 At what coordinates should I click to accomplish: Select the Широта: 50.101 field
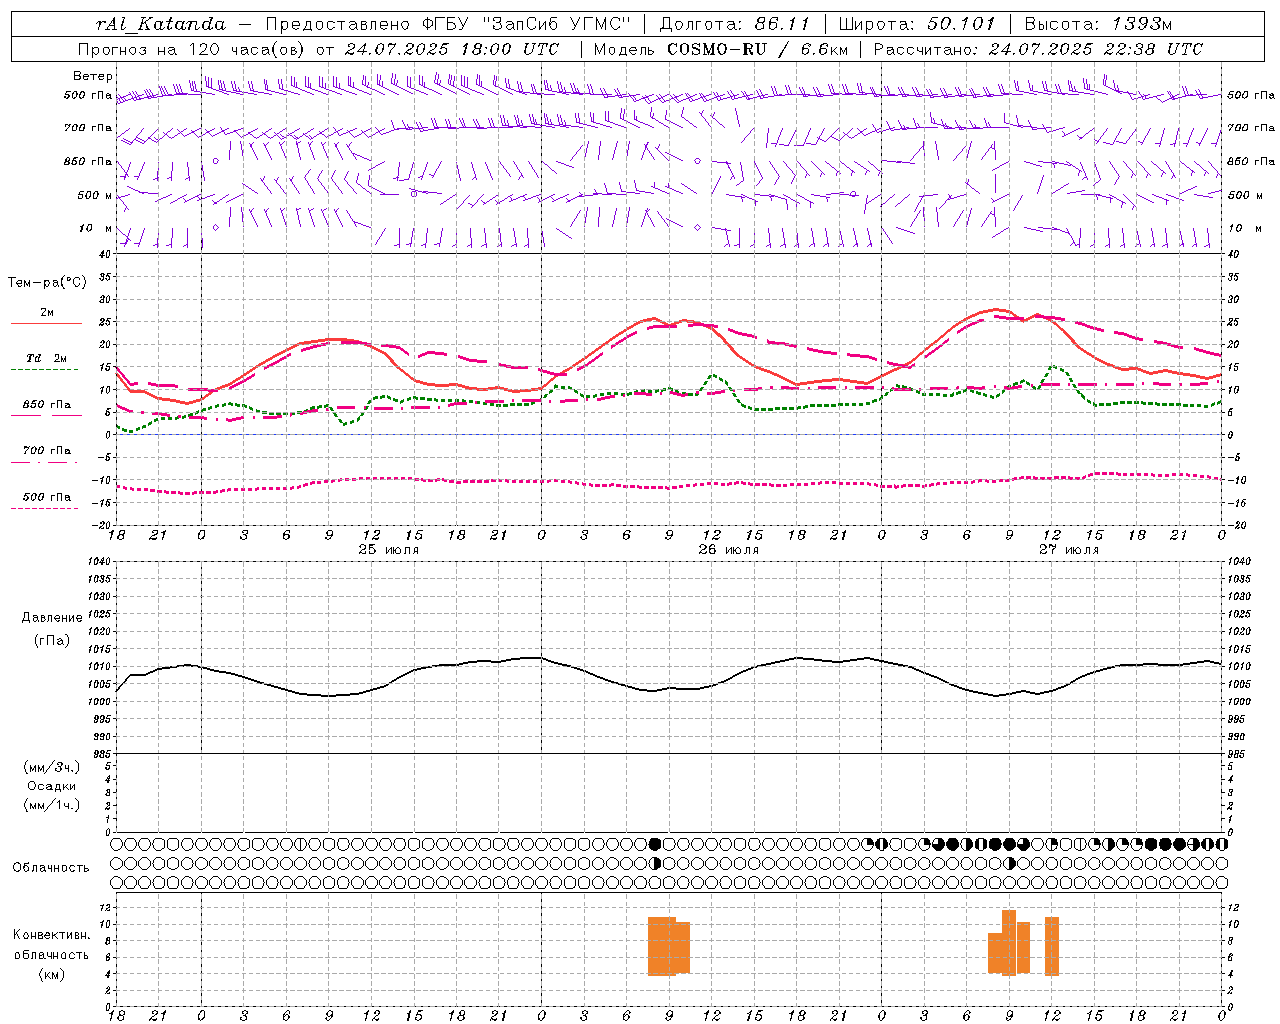pos(917,23)
